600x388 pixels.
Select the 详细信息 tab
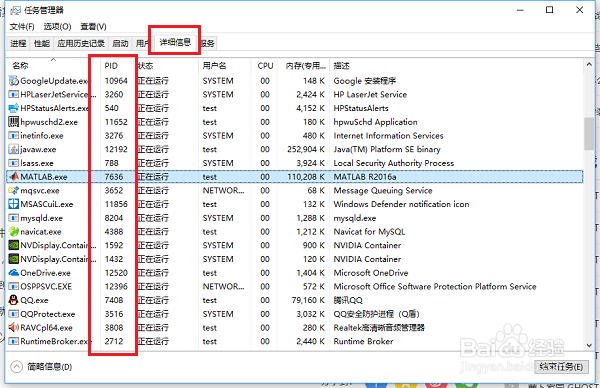tap(175, 42)
